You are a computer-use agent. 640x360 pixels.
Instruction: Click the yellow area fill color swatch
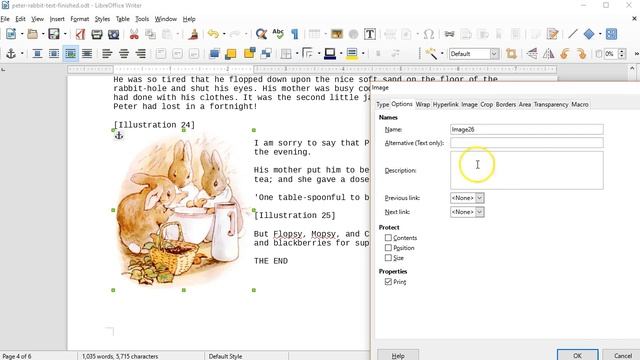tap(352, 53)
